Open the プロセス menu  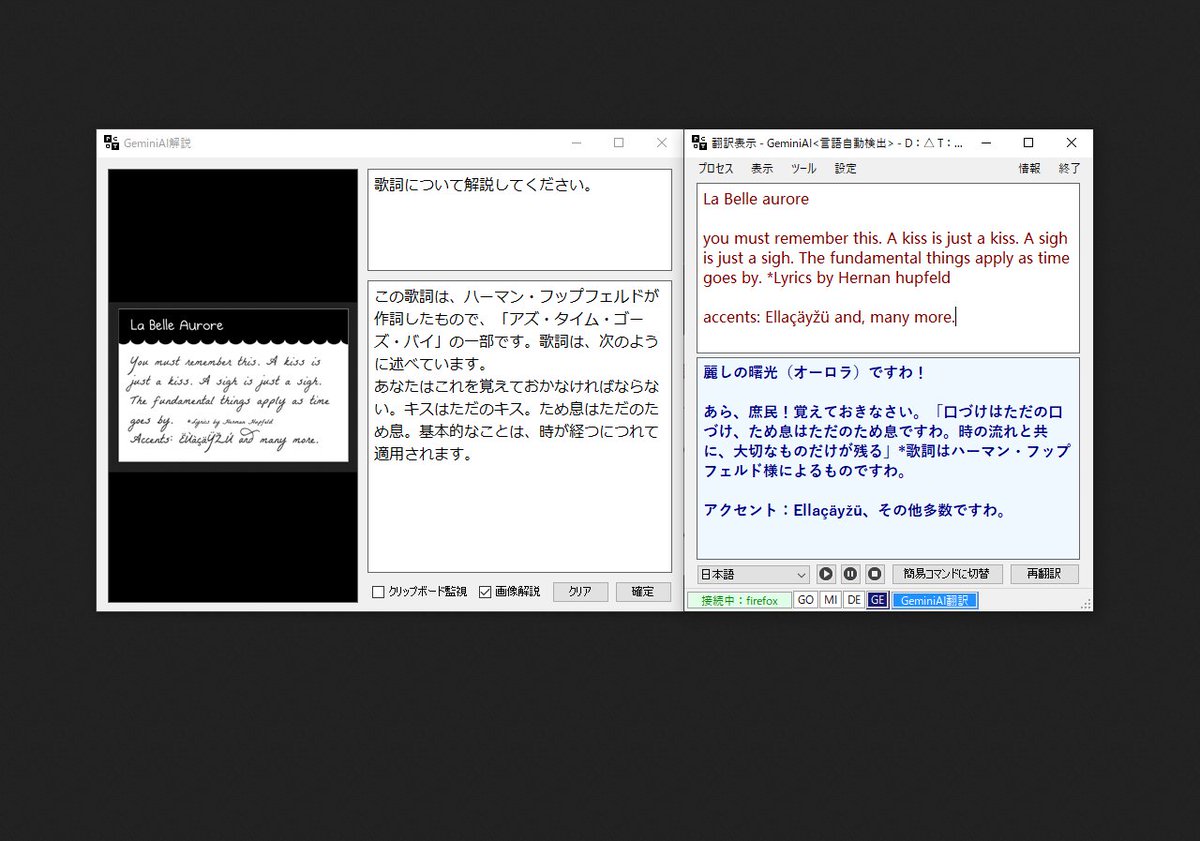(x=715, y=168)
